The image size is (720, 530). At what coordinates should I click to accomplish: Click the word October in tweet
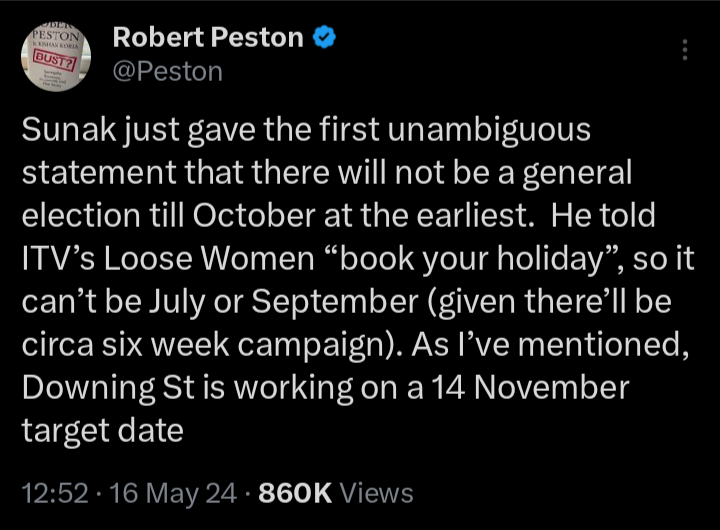click(x=254, y=215)
